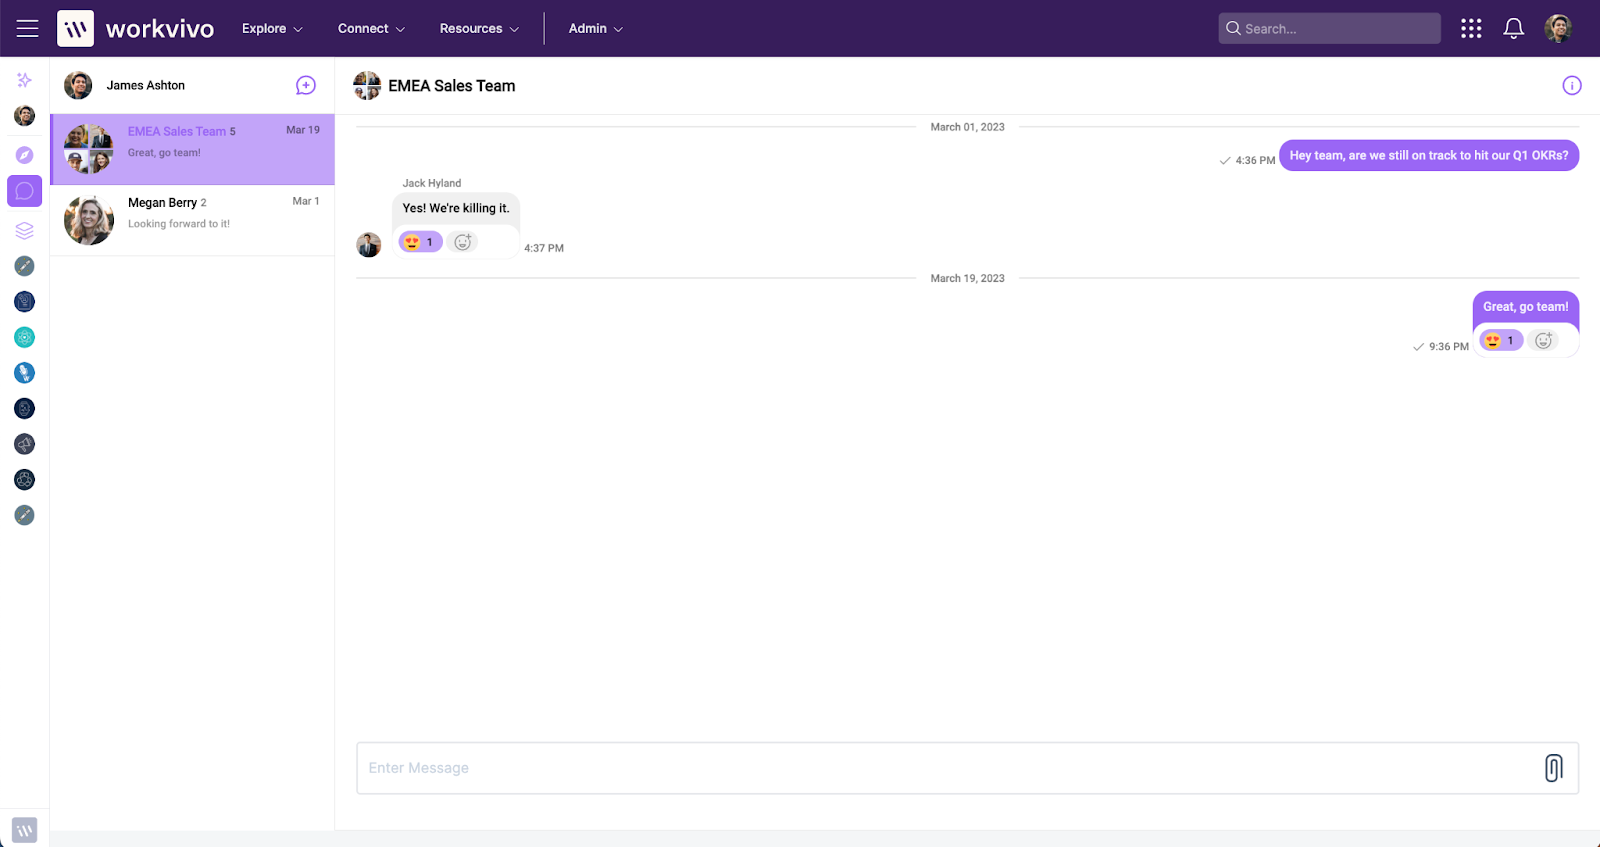Click the EMEA Sales Team header title

(452, 86)
